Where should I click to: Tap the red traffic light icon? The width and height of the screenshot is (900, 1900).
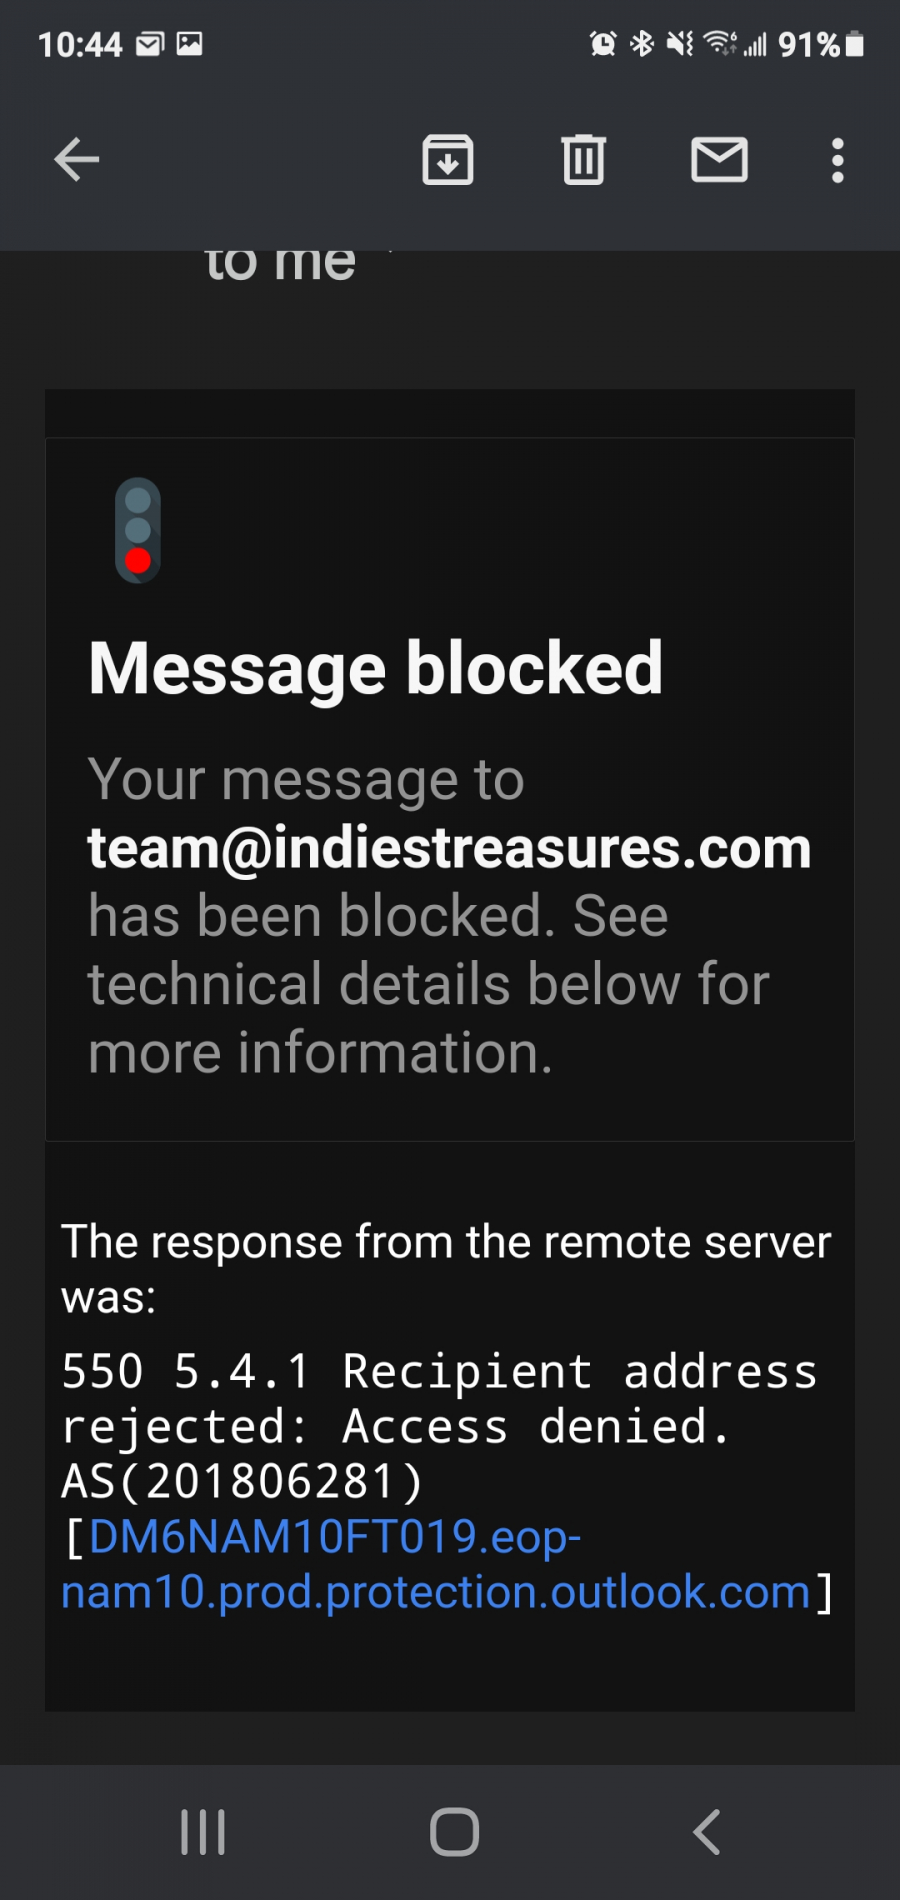pyautogui.click(x=138, y=530)
